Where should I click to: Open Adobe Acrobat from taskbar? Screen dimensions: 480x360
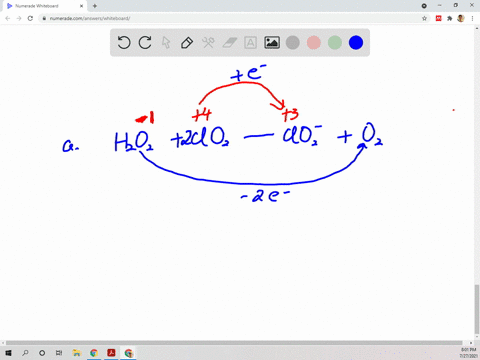[x=111, y=353]
